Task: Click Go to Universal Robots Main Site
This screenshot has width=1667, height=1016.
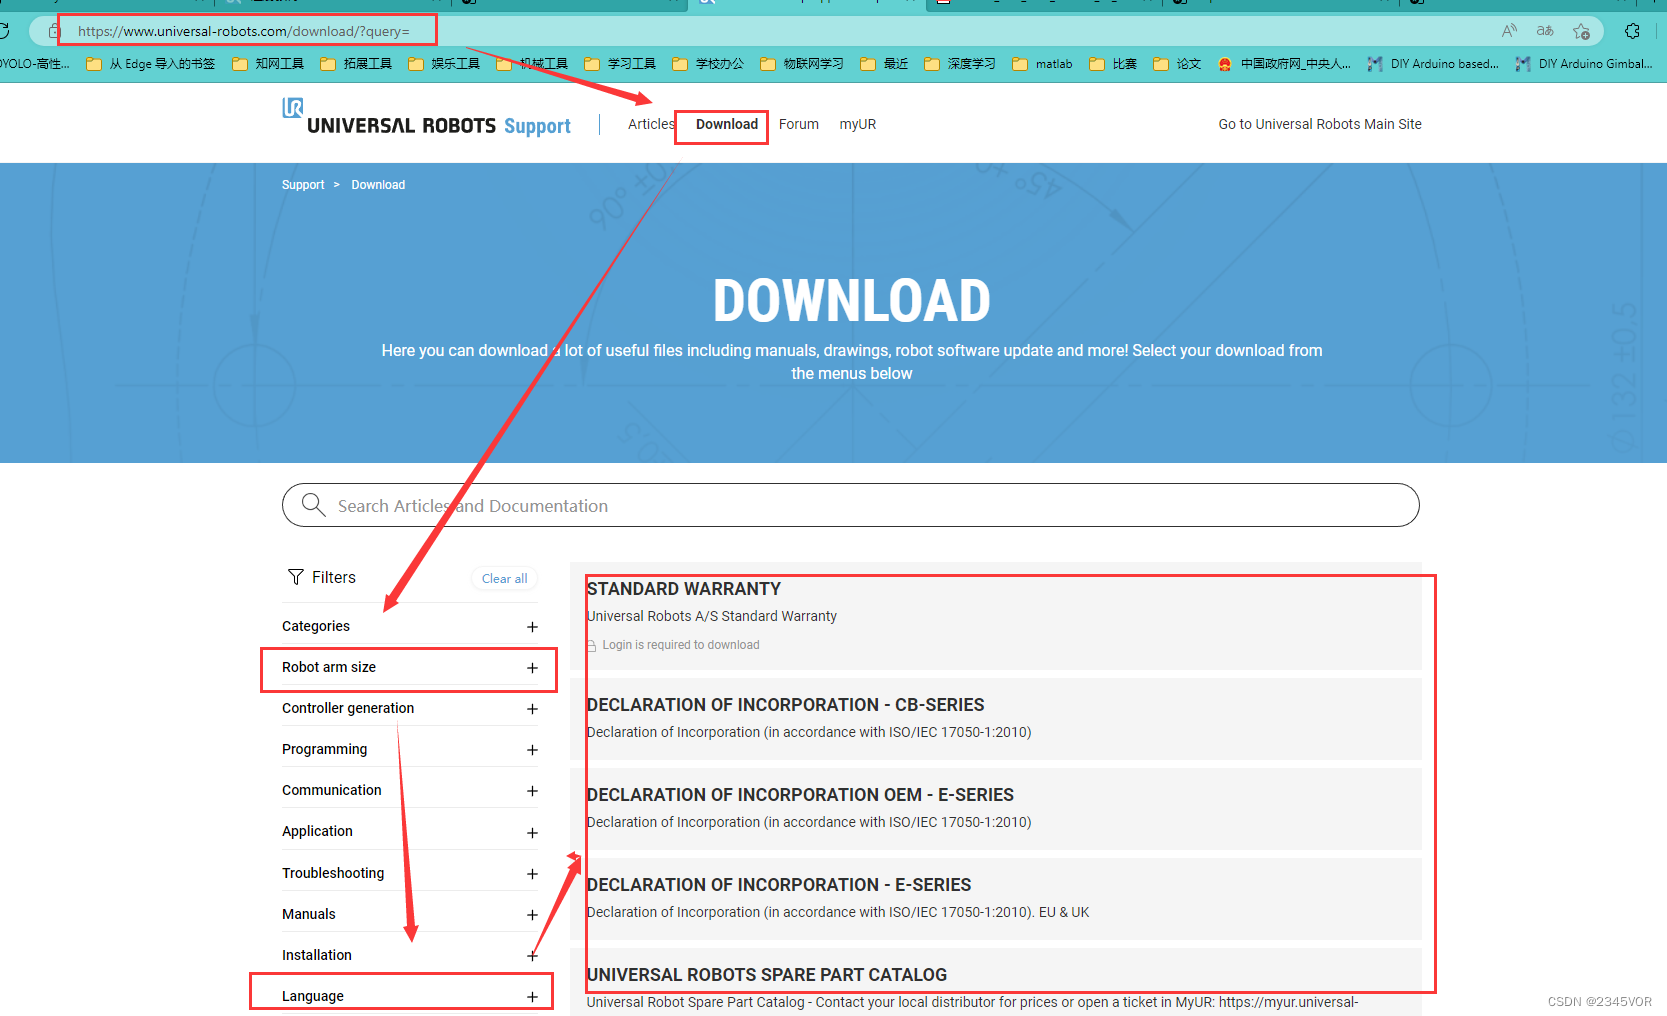Action: pyautogui.click(x=1320, y=124)
